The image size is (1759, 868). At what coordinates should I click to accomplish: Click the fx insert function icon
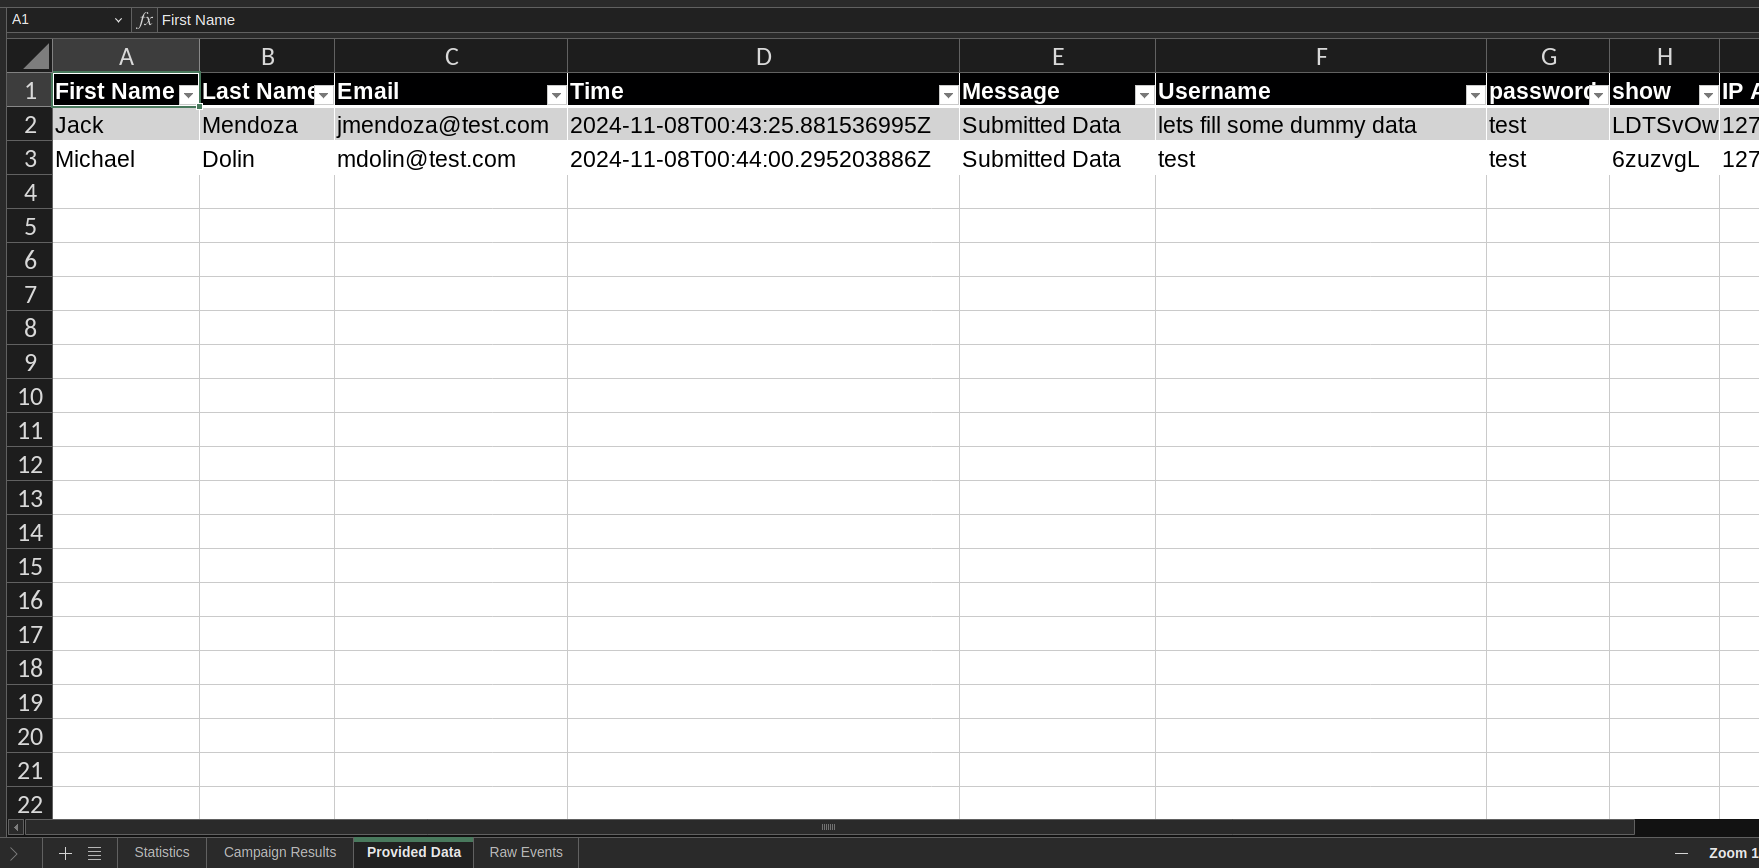click(145, 20)
